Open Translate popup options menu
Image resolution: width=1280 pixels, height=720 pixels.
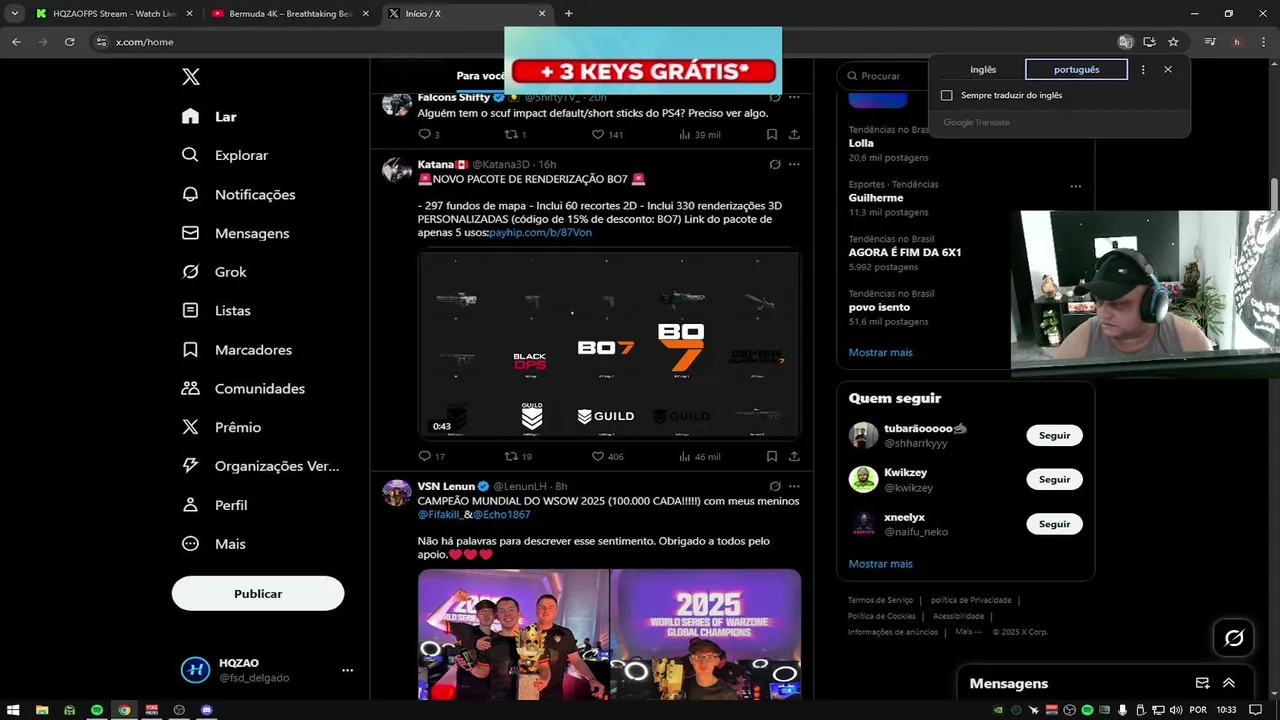tap(1143, 69)
